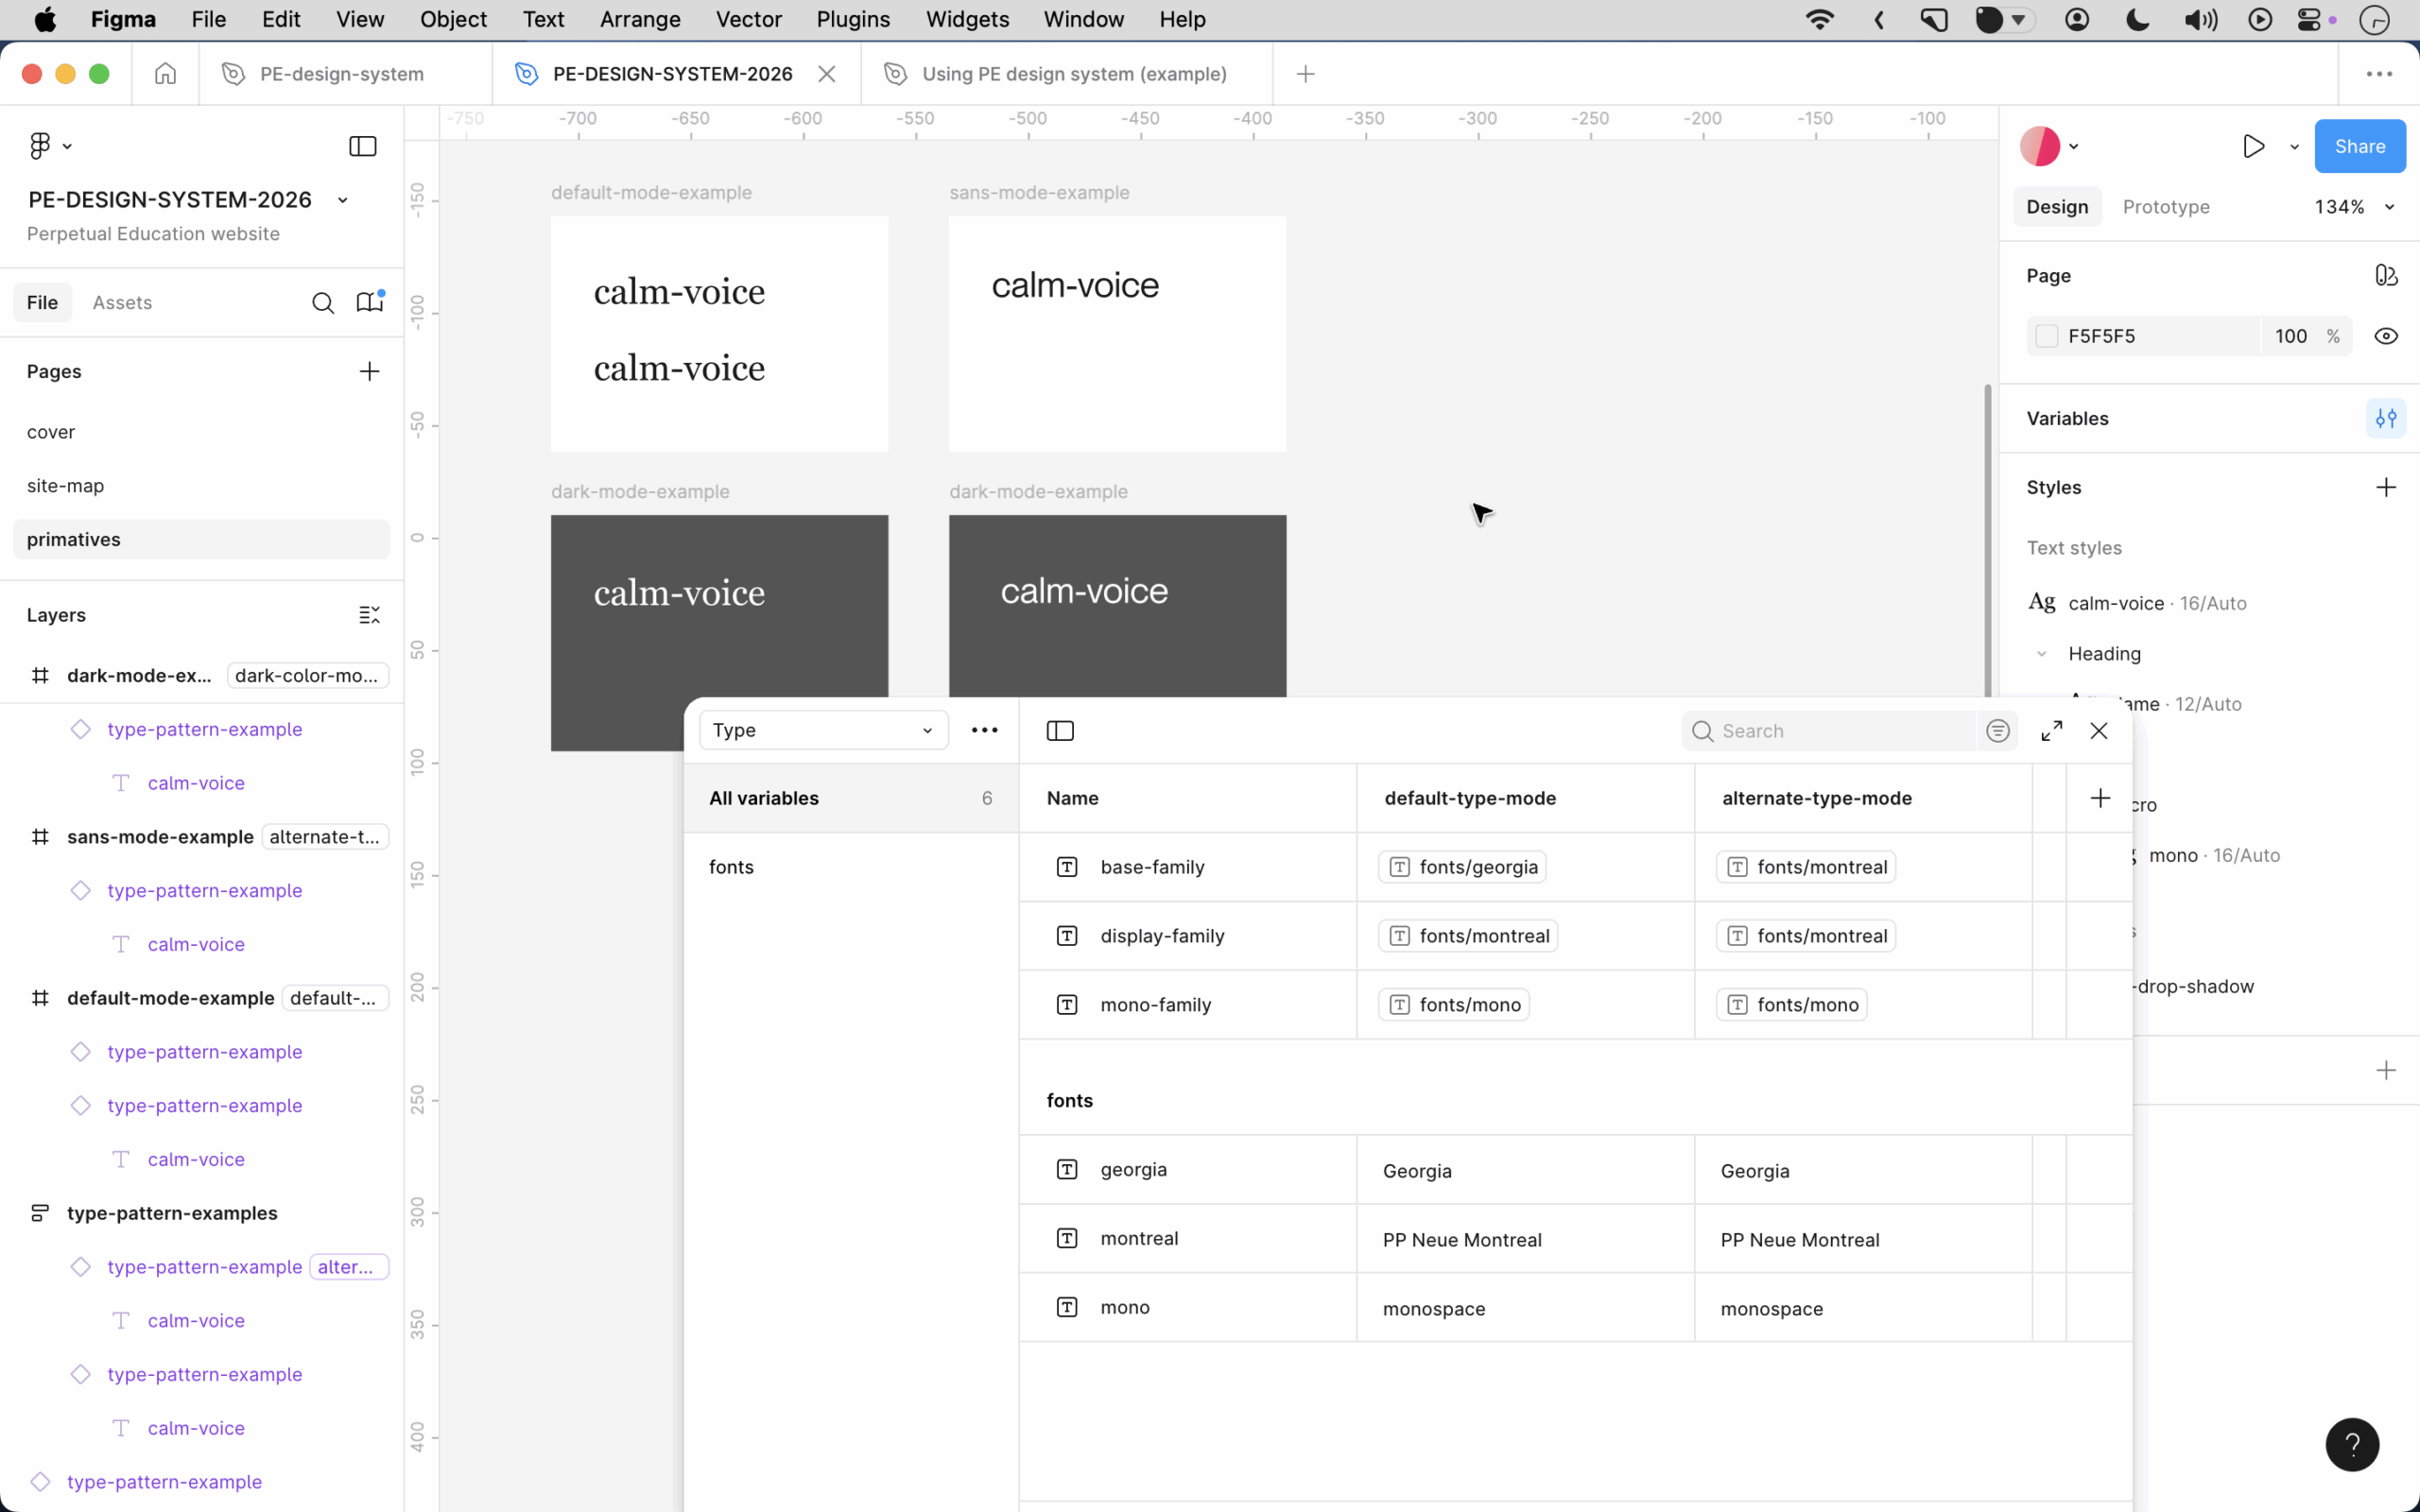Toggle variables sidebar panel icon
This screenshot has height=1512, width=2420.
[1060, 731]
